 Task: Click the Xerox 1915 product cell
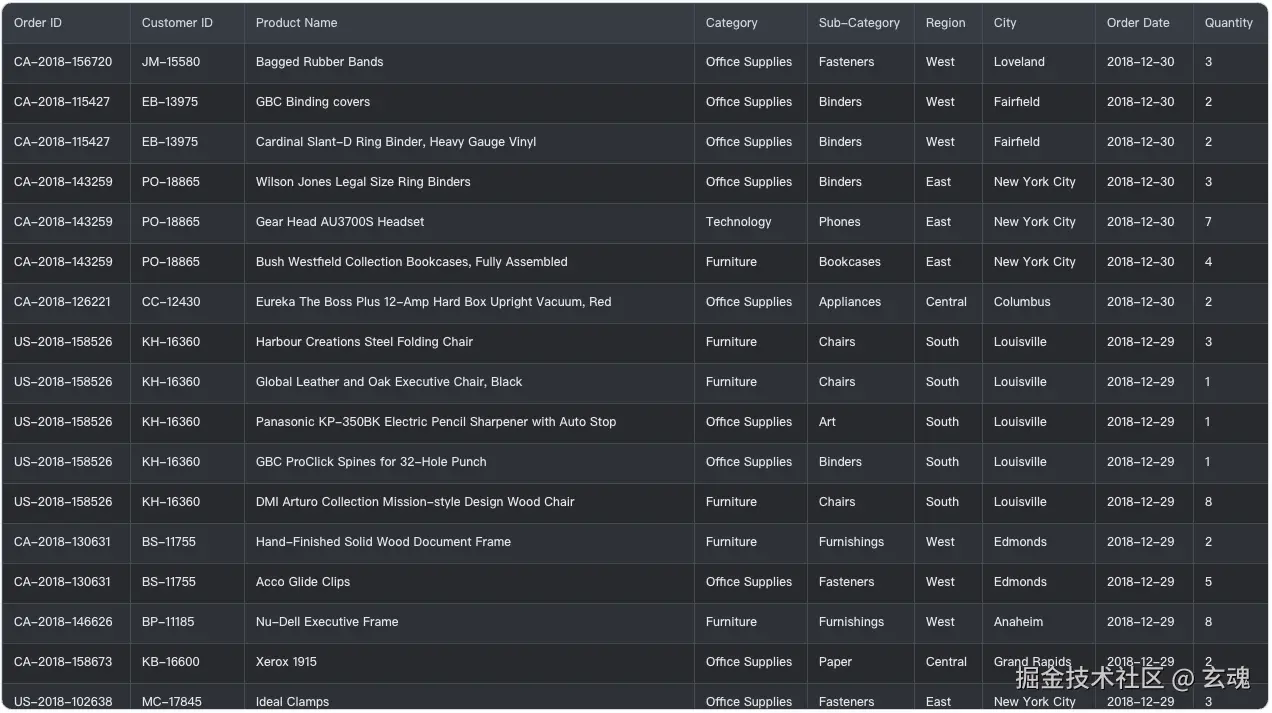click(286, 662)
